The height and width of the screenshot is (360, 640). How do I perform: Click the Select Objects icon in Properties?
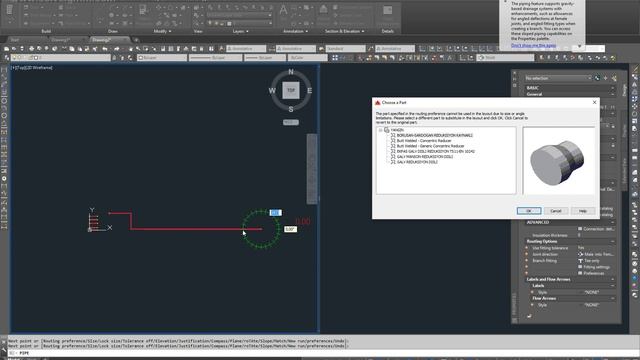pos(605,78)
